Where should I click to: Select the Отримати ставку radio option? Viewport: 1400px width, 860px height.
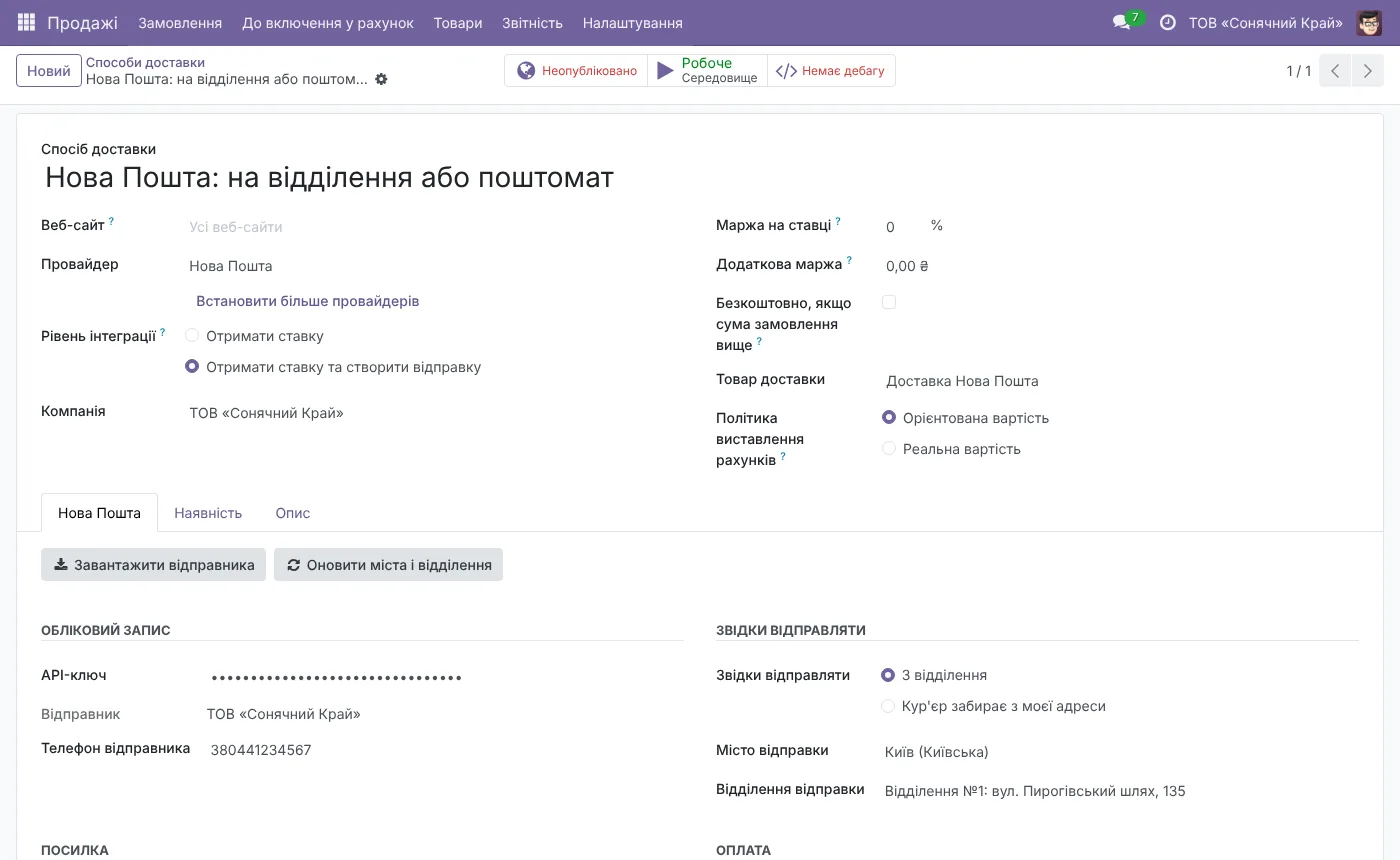point(192,336)
